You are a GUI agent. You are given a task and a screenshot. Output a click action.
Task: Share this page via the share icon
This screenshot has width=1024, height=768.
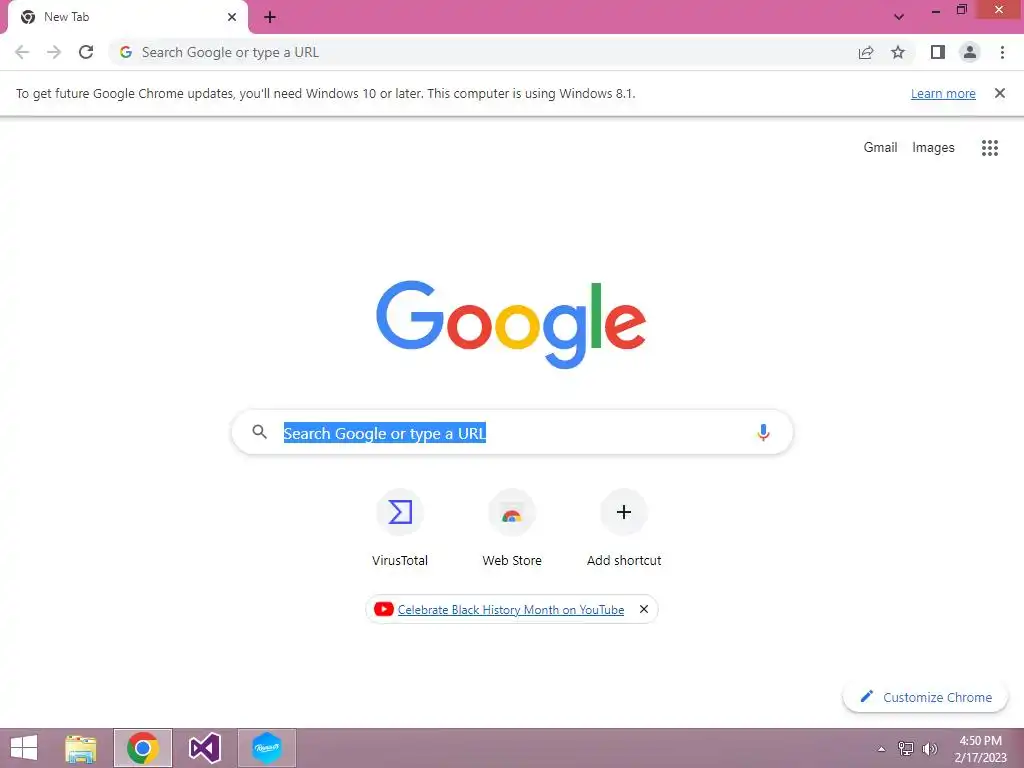[866, 52]
